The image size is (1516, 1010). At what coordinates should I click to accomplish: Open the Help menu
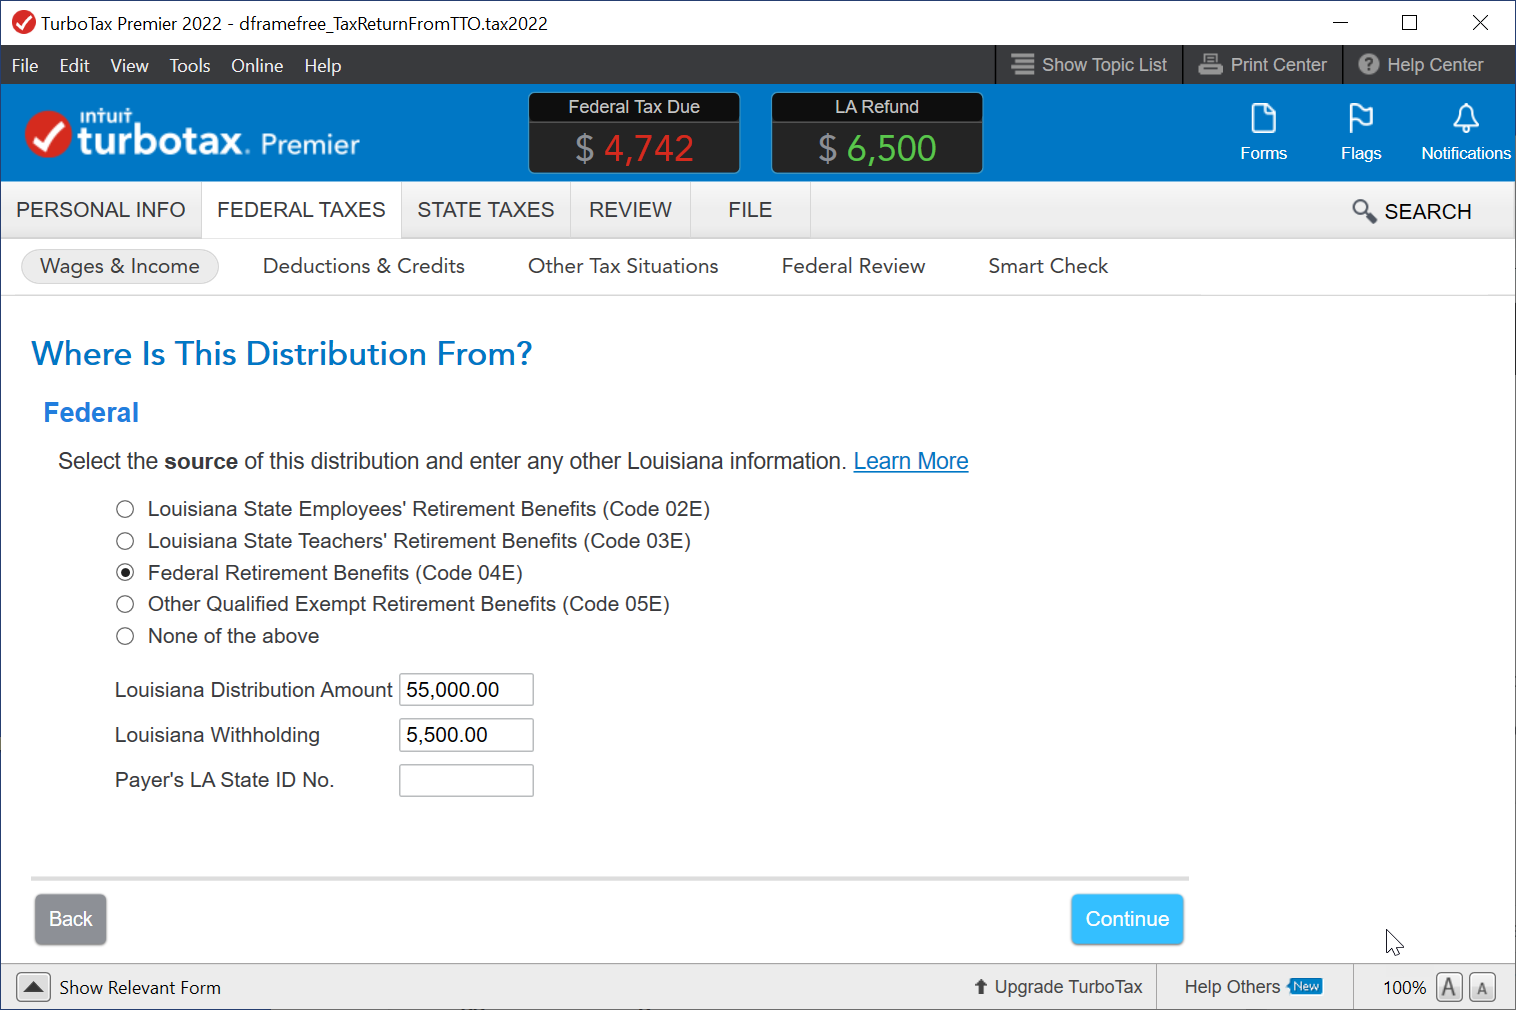pyautogui.click(x=323, y=66)
